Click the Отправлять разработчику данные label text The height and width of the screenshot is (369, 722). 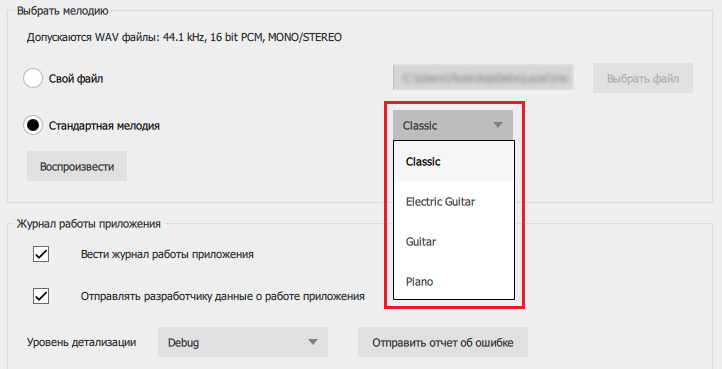223,296
